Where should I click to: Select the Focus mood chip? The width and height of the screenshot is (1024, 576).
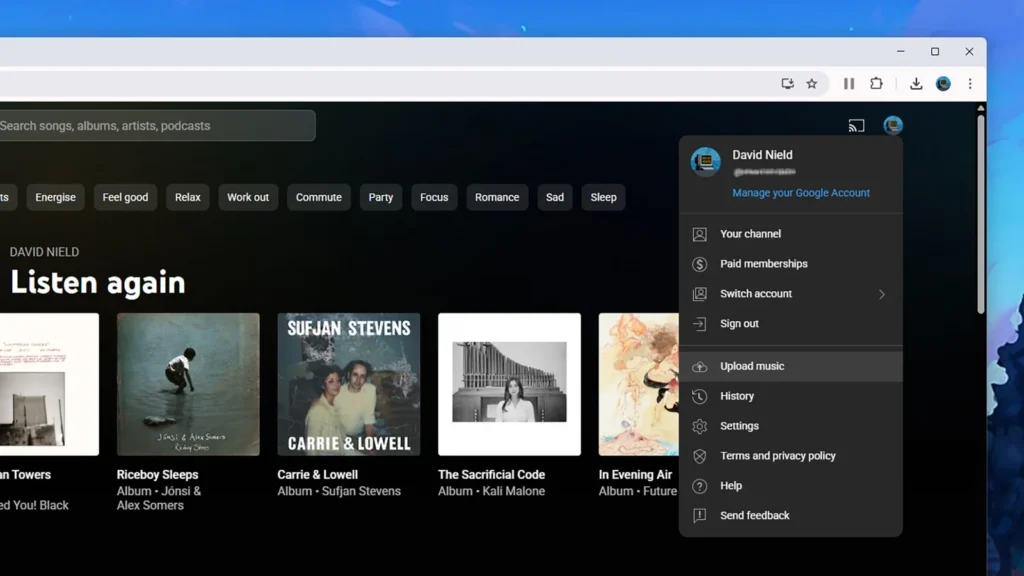[434, 197]
